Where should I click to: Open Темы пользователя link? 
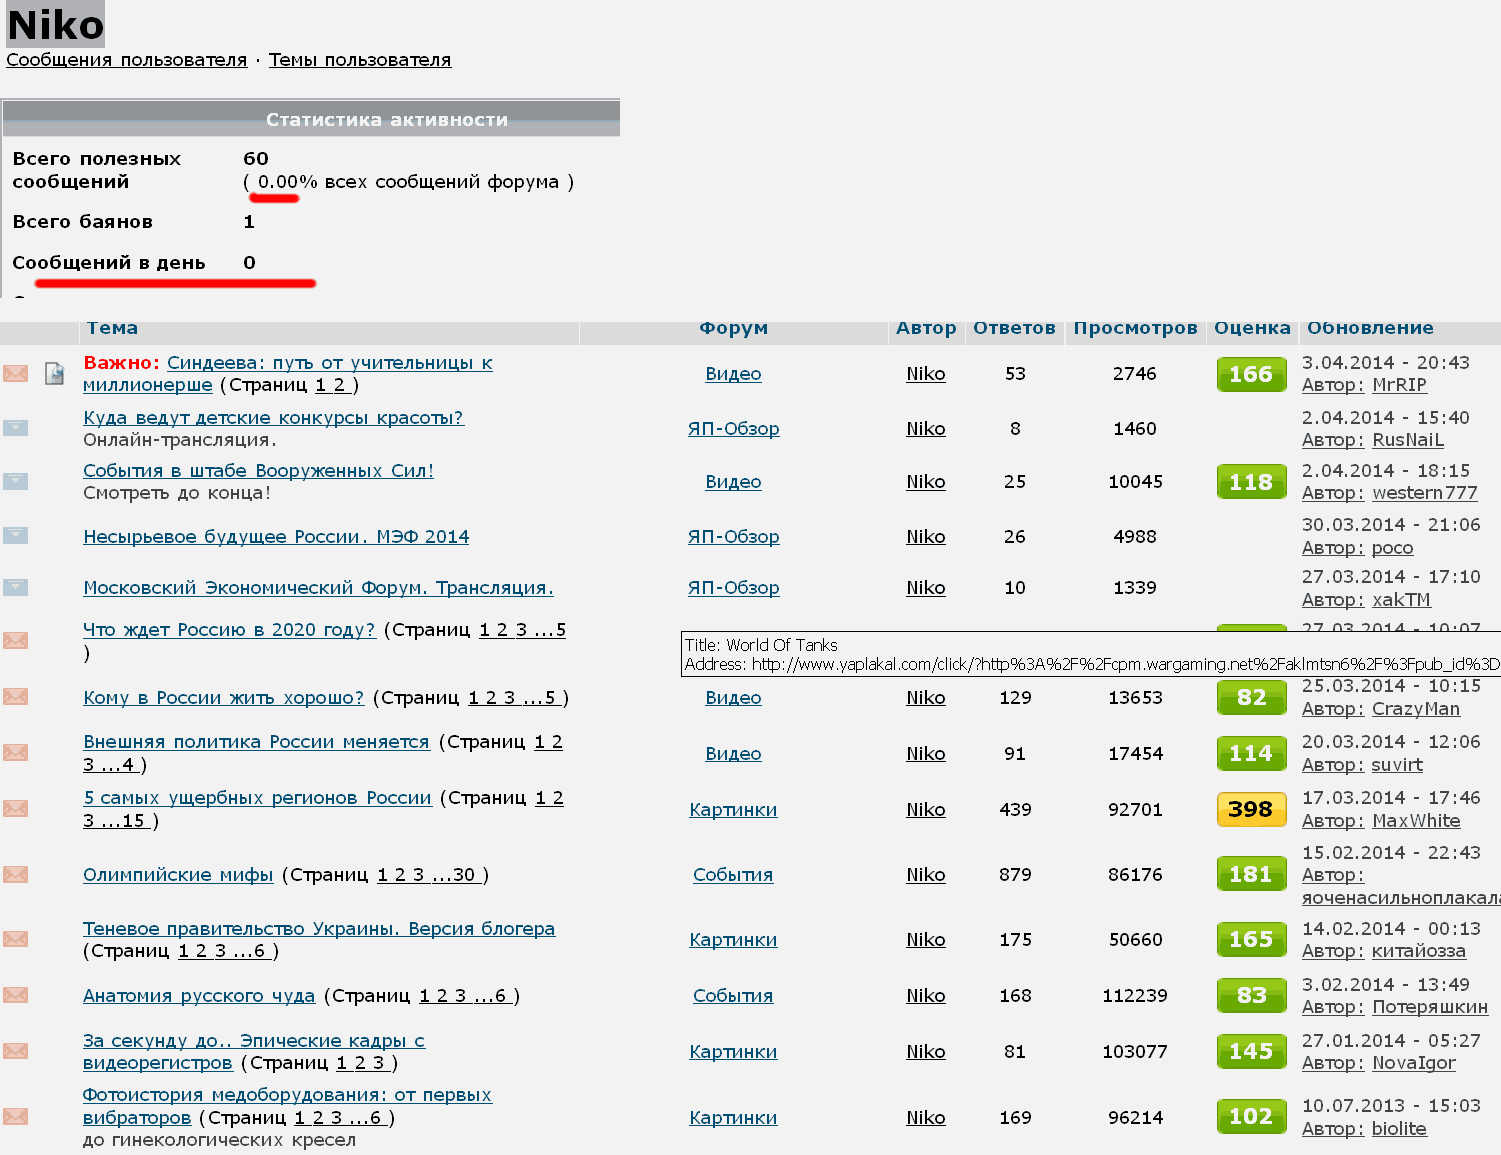[360, 60]
